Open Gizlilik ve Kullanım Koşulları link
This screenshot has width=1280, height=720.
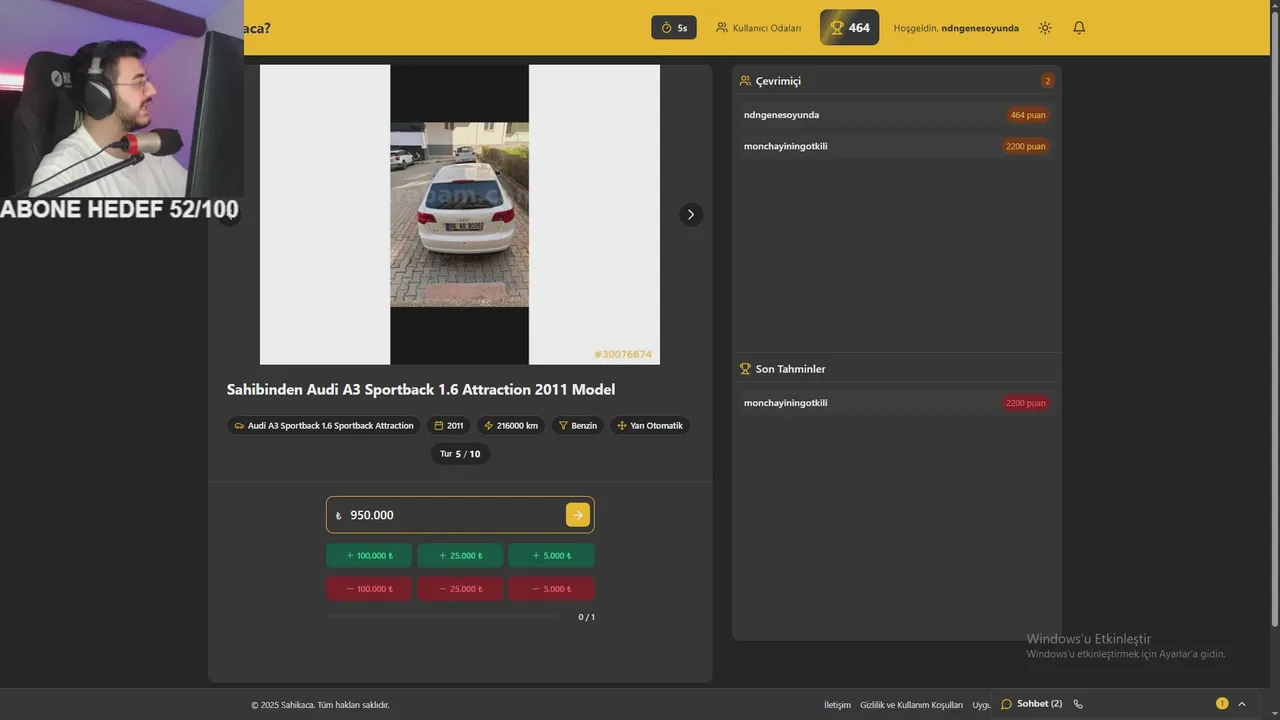tap(911, 705)
